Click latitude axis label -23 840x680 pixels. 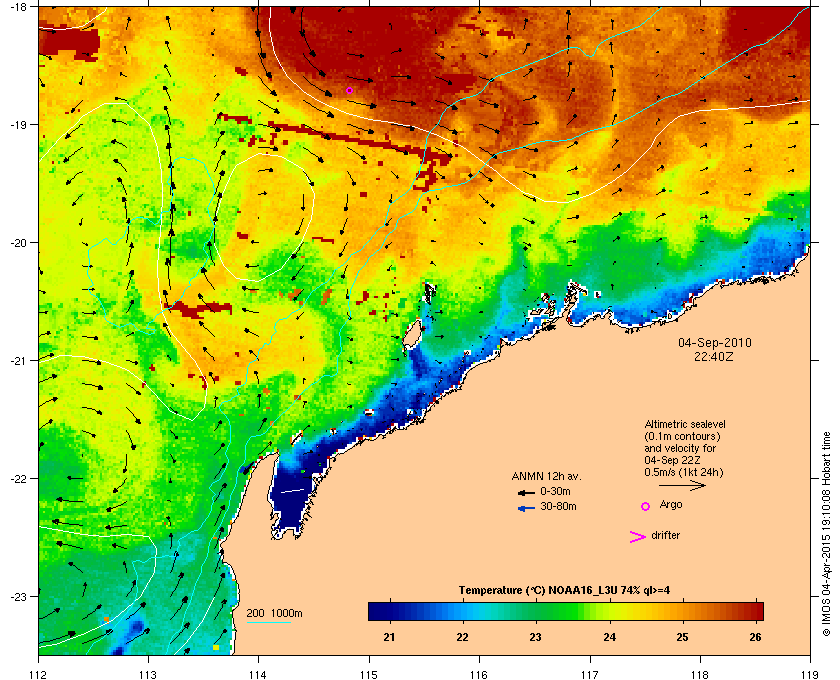click(18, 596)
